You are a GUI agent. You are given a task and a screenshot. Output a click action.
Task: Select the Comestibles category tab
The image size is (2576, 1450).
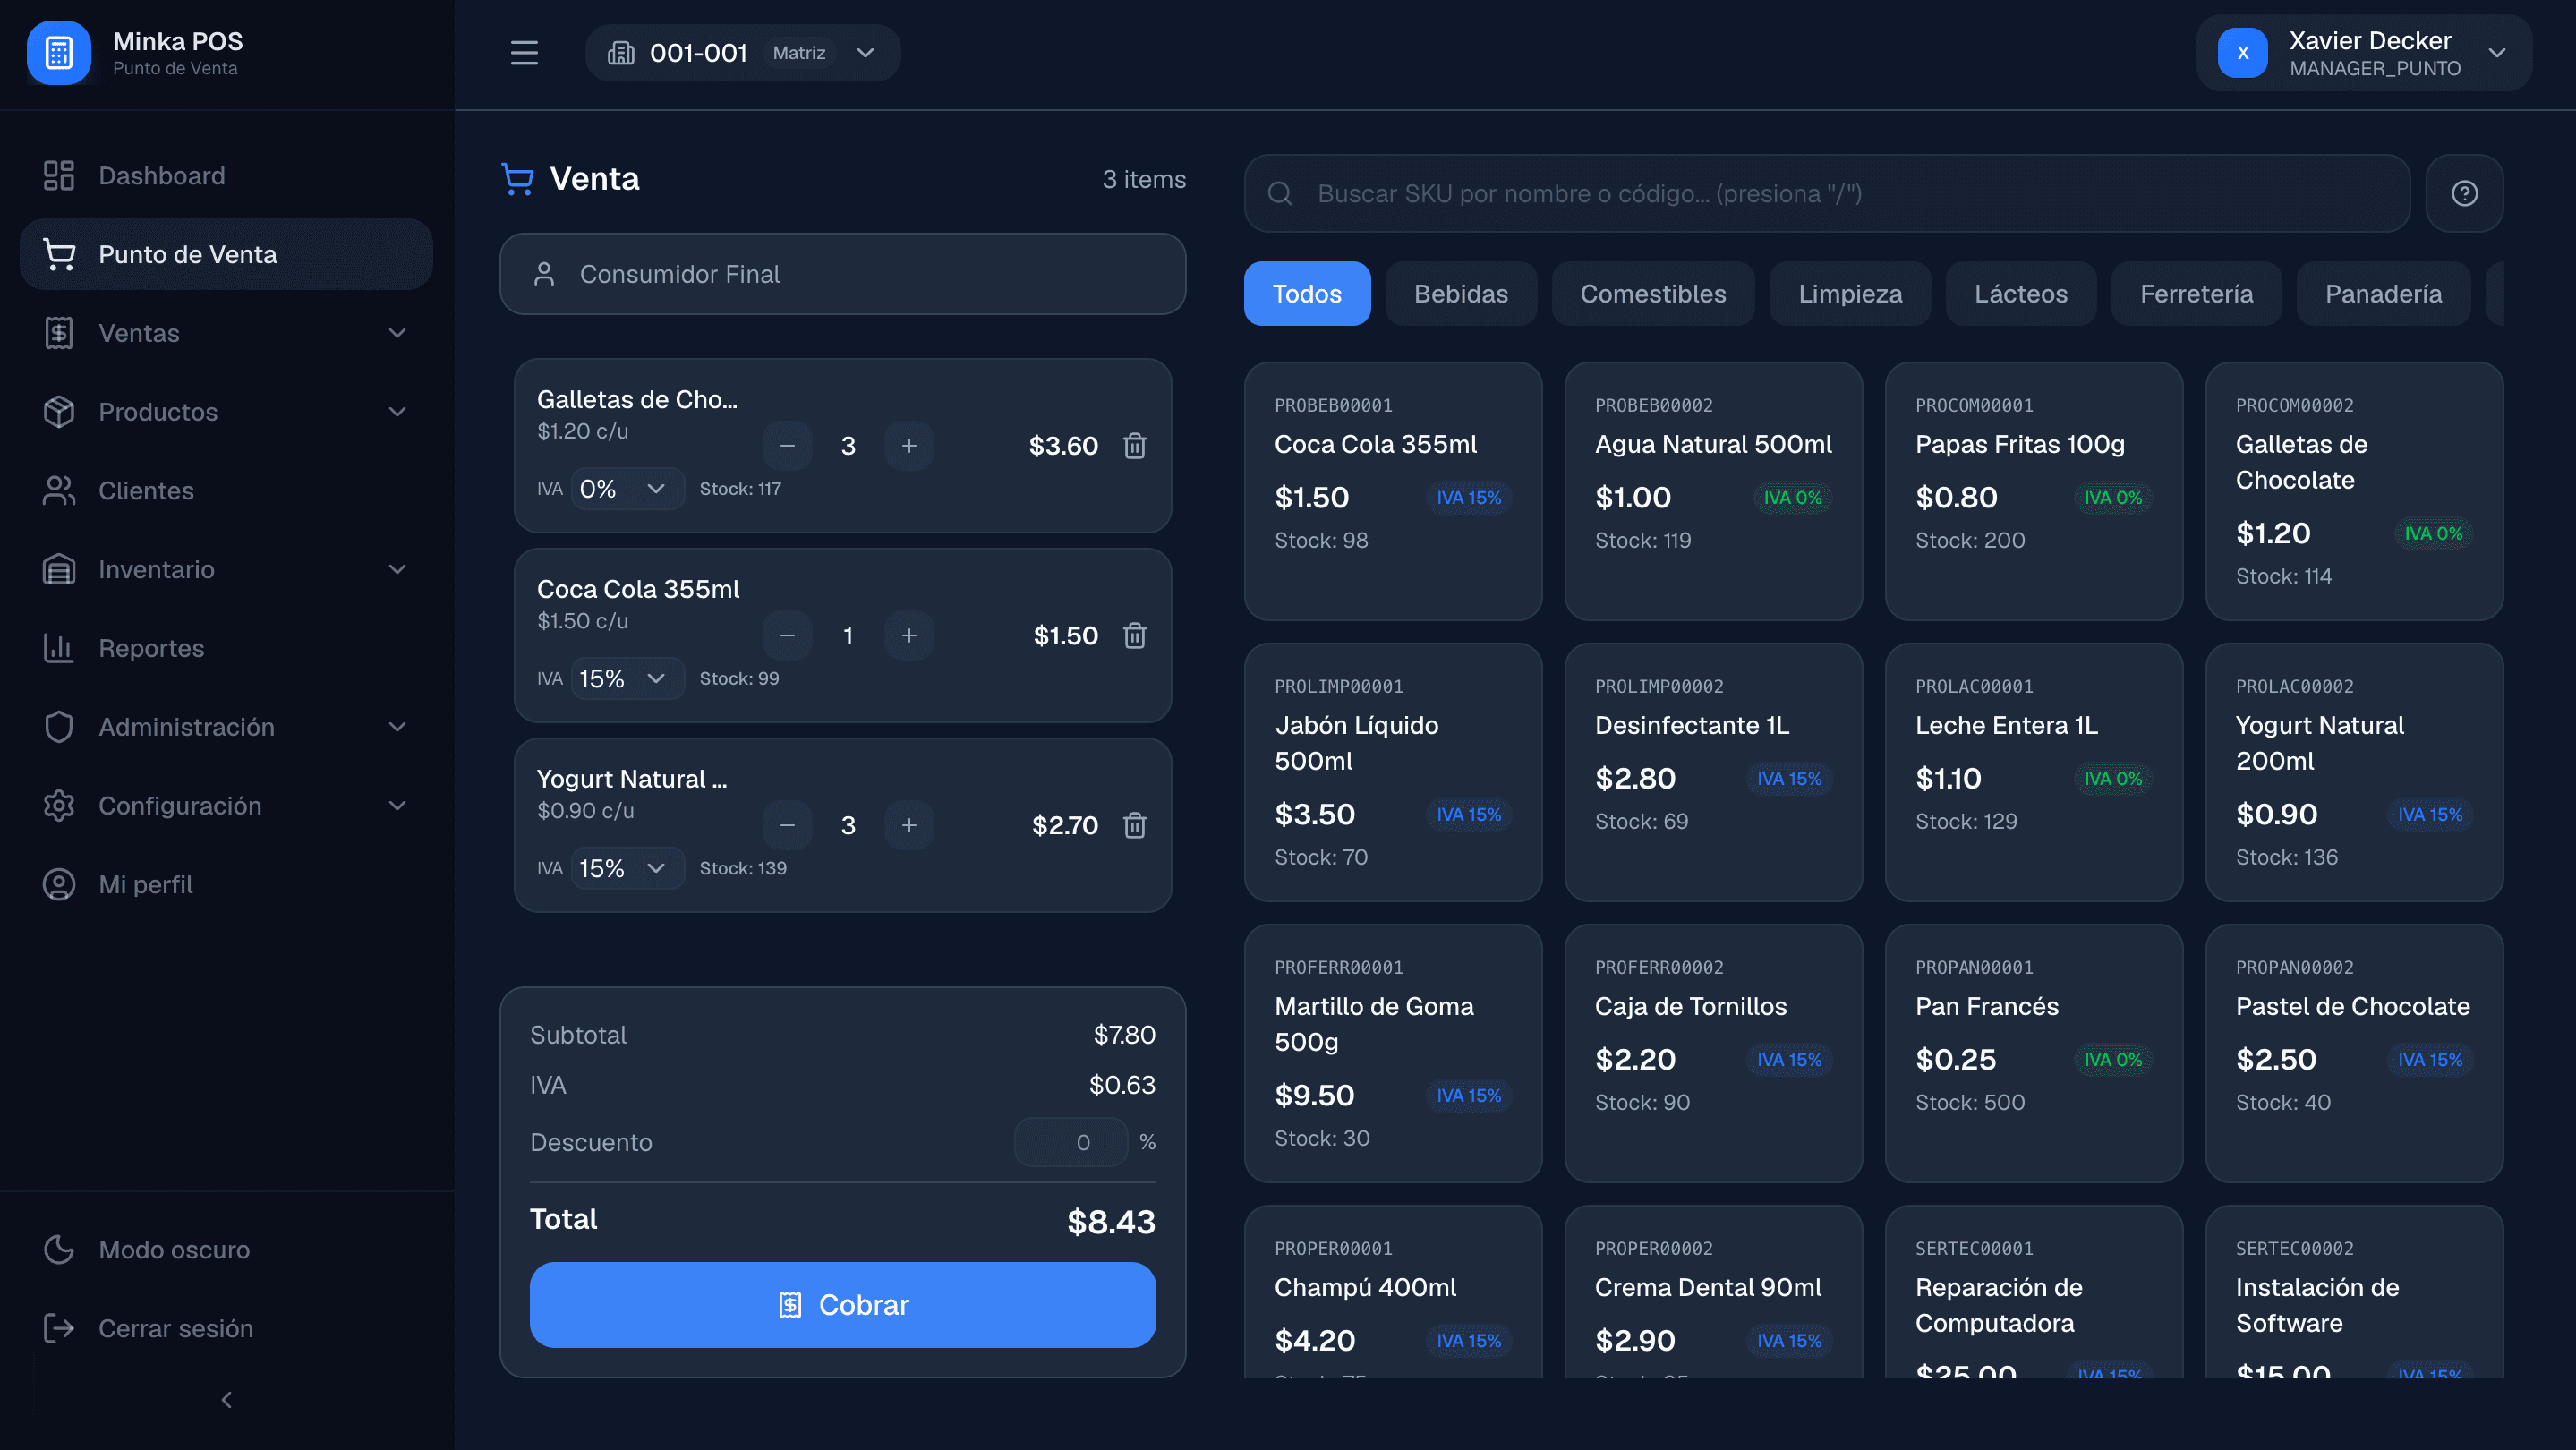click(x=1653, y=294)
